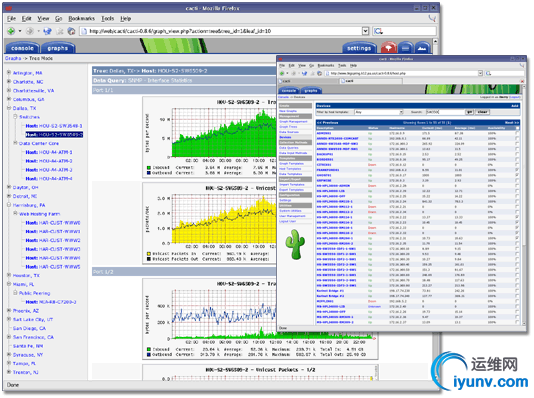Click the Reload icon in main browser toolbar
The height and width of the screenshot is (398, 534).
point(47,31)
